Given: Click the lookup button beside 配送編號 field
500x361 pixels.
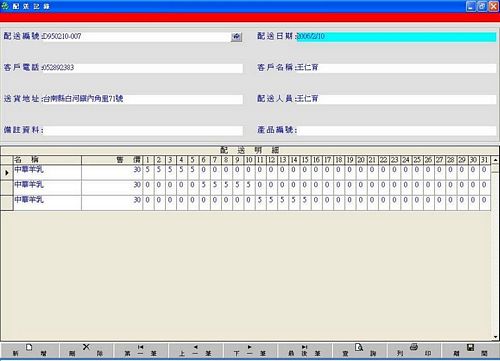Looking at the screenshot, I should coord(236,37).
